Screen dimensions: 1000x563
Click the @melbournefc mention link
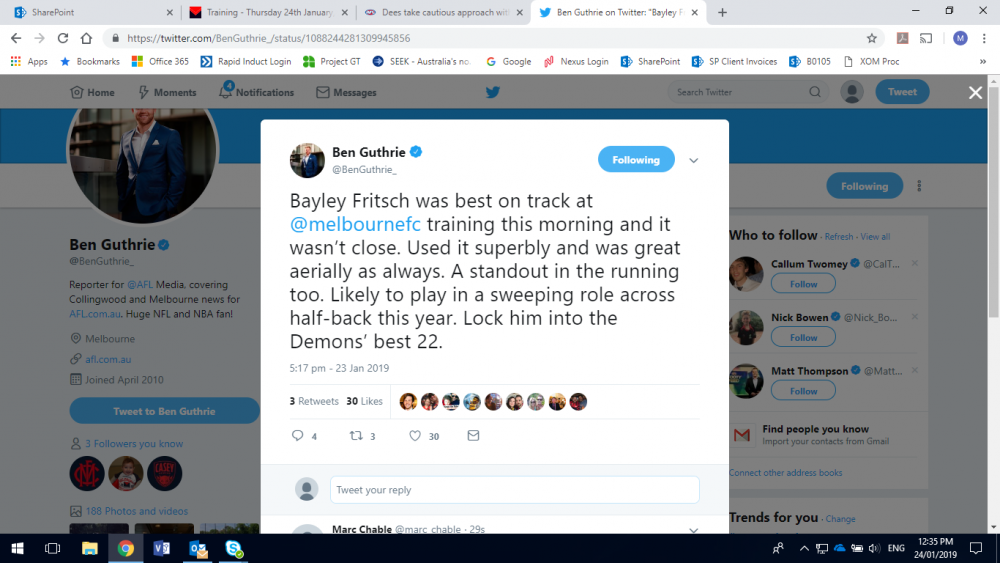pos(355,224)
